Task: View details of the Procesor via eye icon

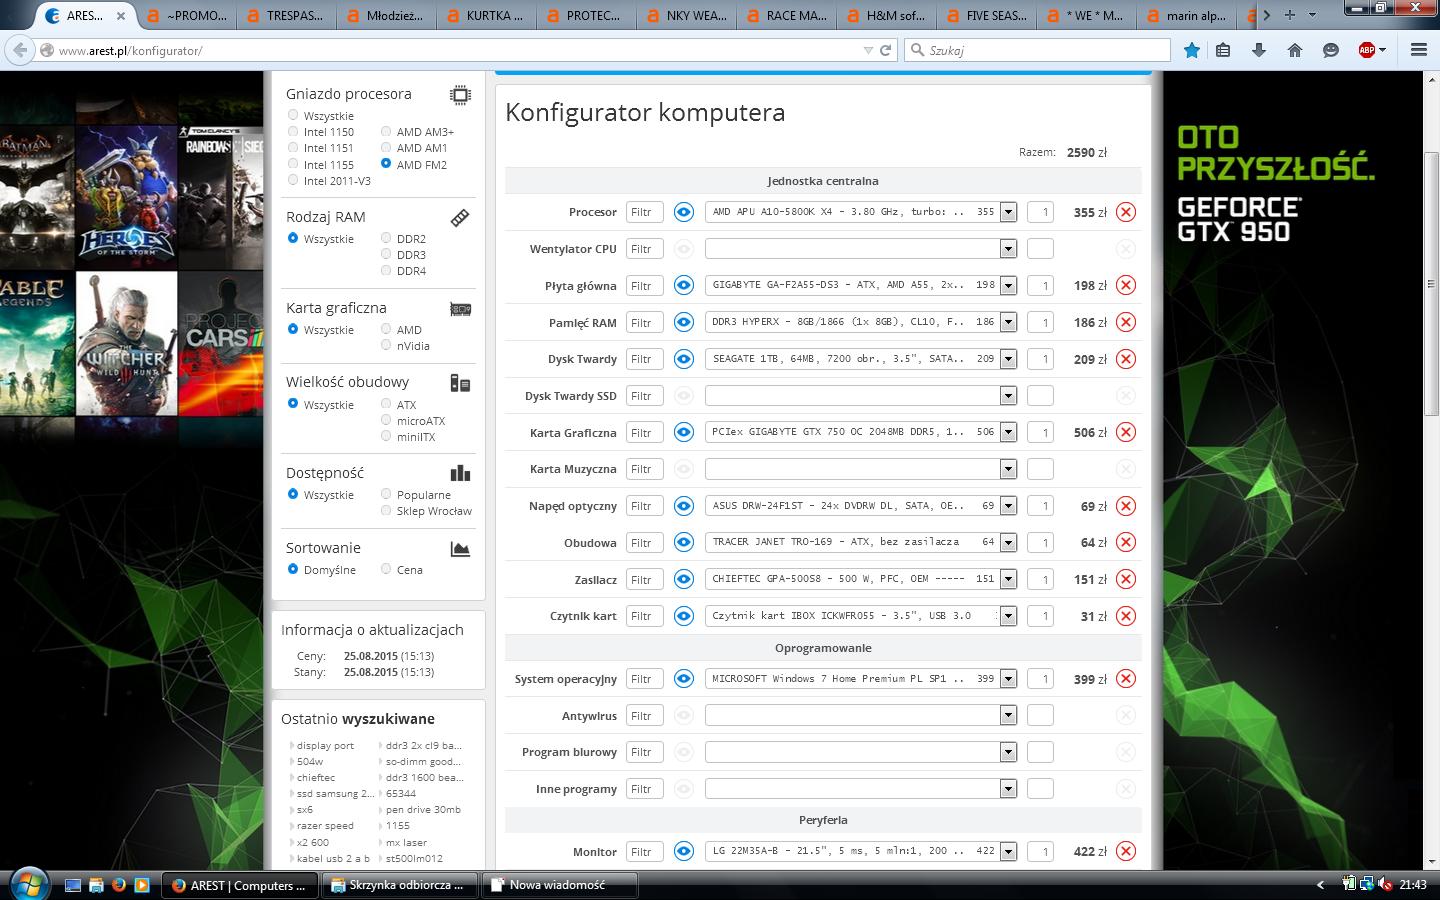Action: [684, 212]
